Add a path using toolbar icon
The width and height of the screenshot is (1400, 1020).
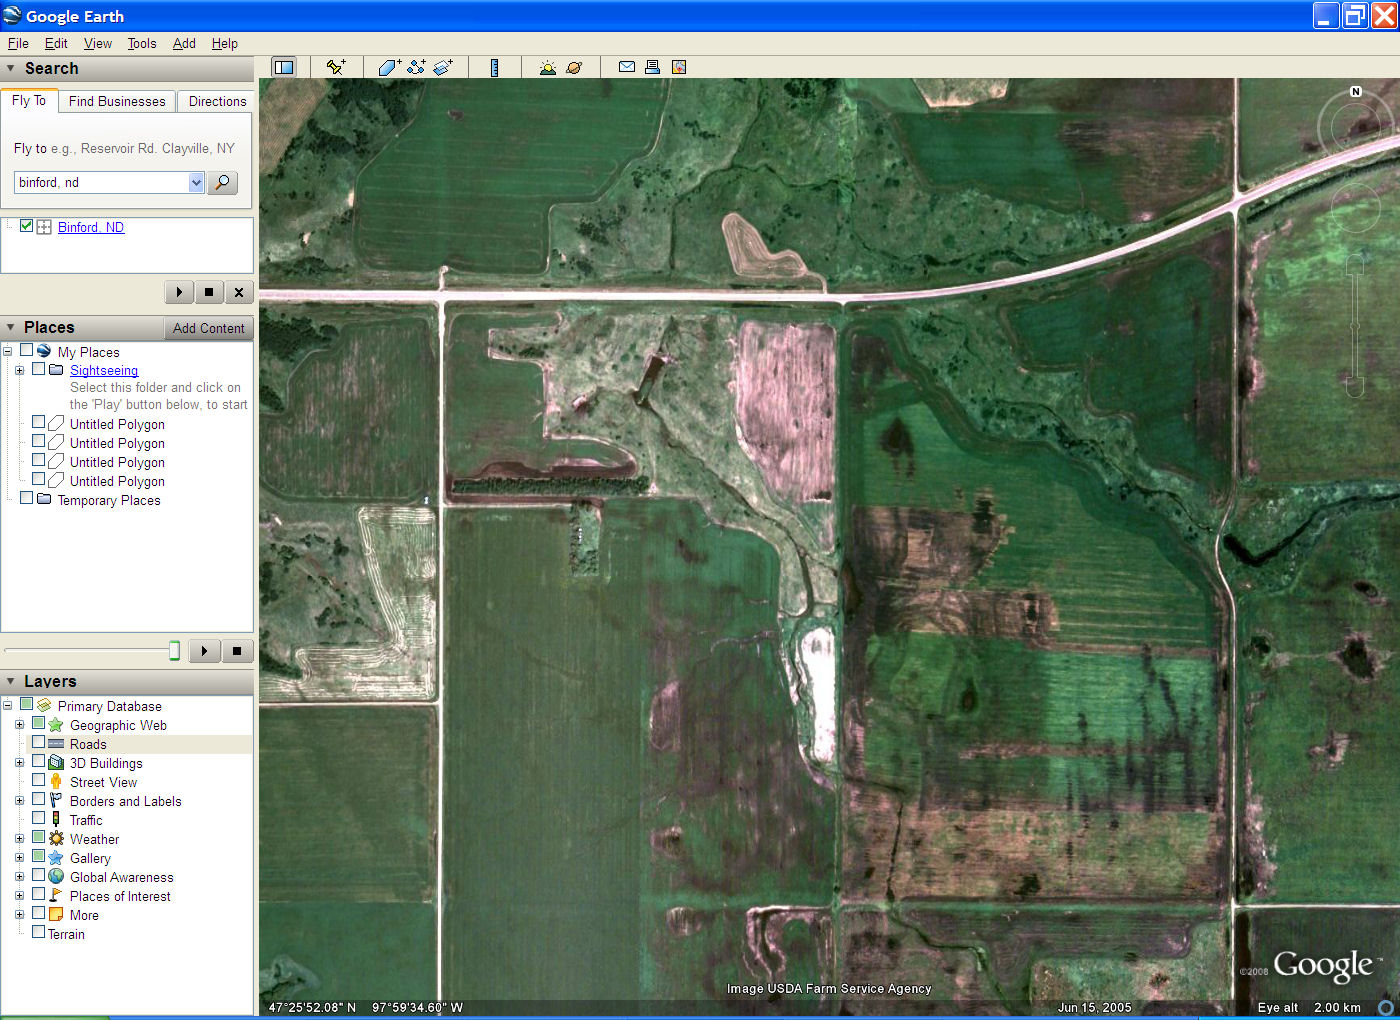pos(416,67)
